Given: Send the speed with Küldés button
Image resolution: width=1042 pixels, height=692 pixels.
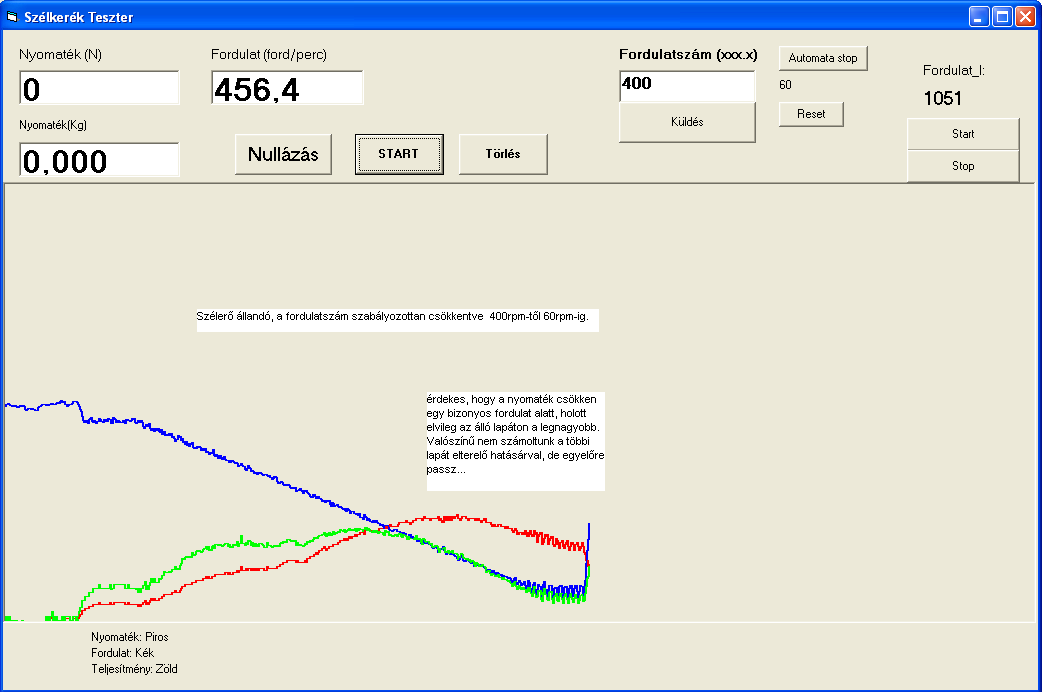Looking at the screenshot, I should (x=687, y=122).
